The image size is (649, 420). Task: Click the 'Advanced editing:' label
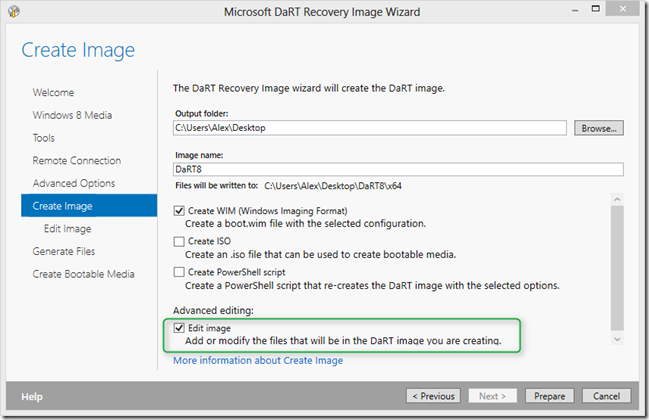[x=213, y=310]
